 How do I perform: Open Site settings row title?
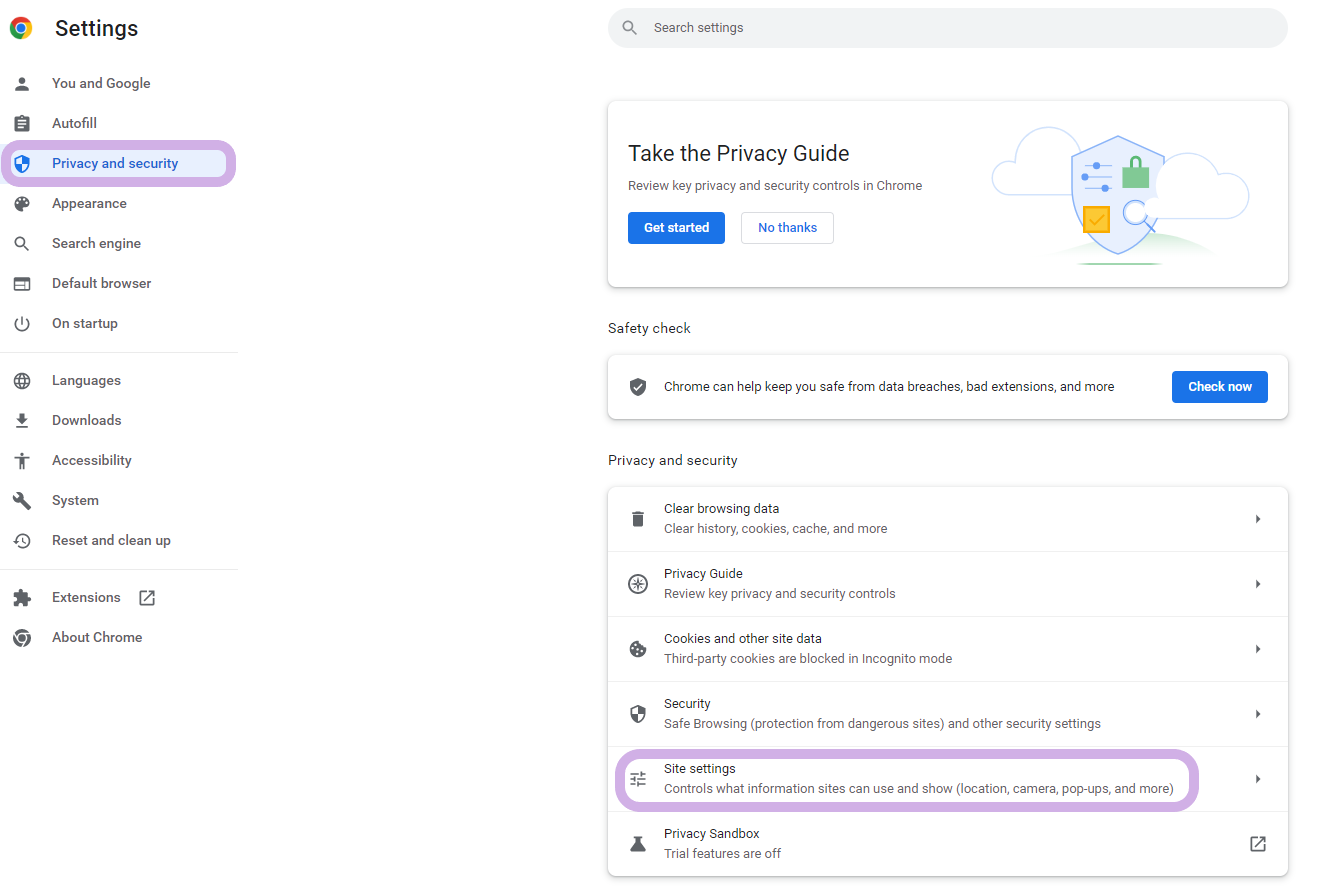pos(699,769)
